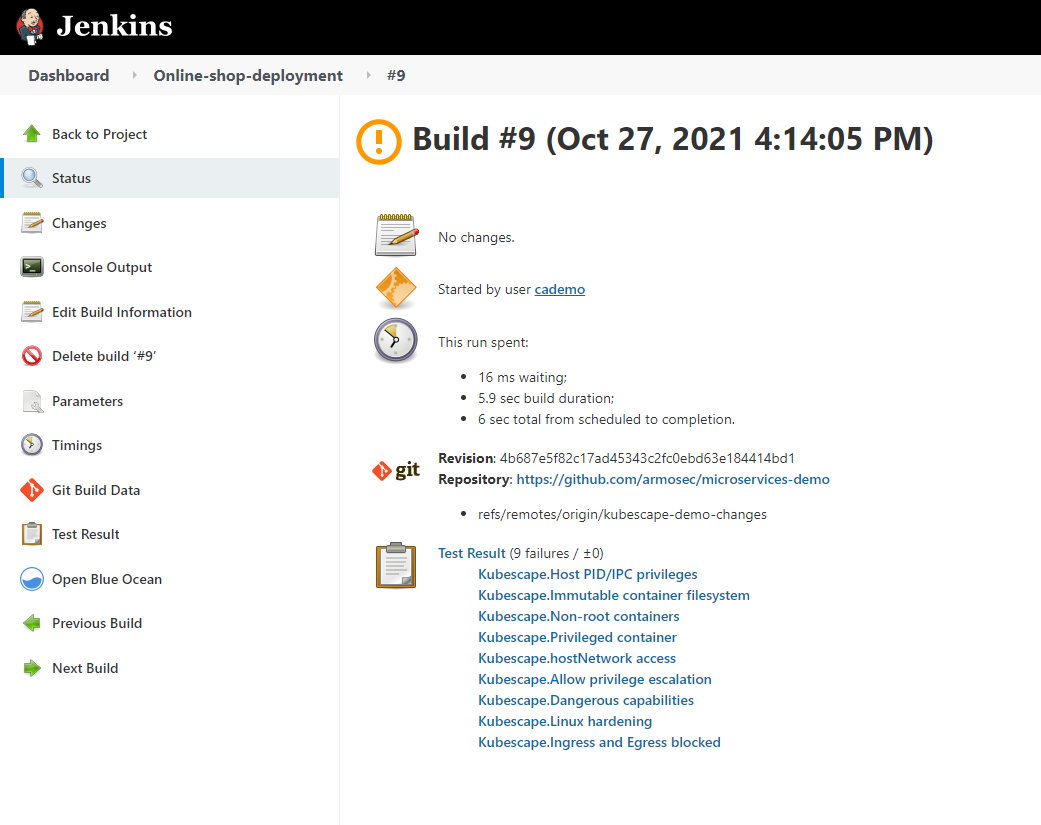Select the 'No changes.' text
This screenshot has width=1041, height=825.
[x=476, y=237]
